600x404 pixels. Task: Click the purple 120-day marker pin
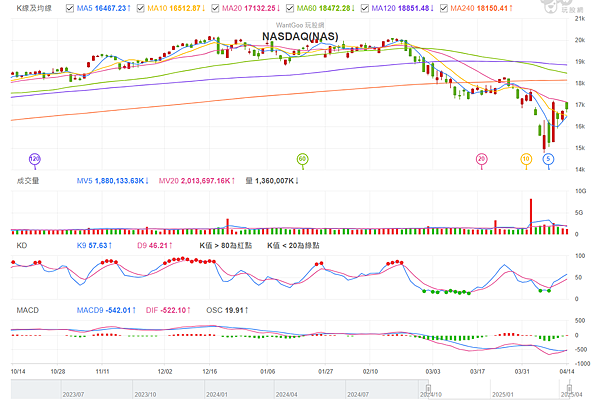[x=35, y=160]
